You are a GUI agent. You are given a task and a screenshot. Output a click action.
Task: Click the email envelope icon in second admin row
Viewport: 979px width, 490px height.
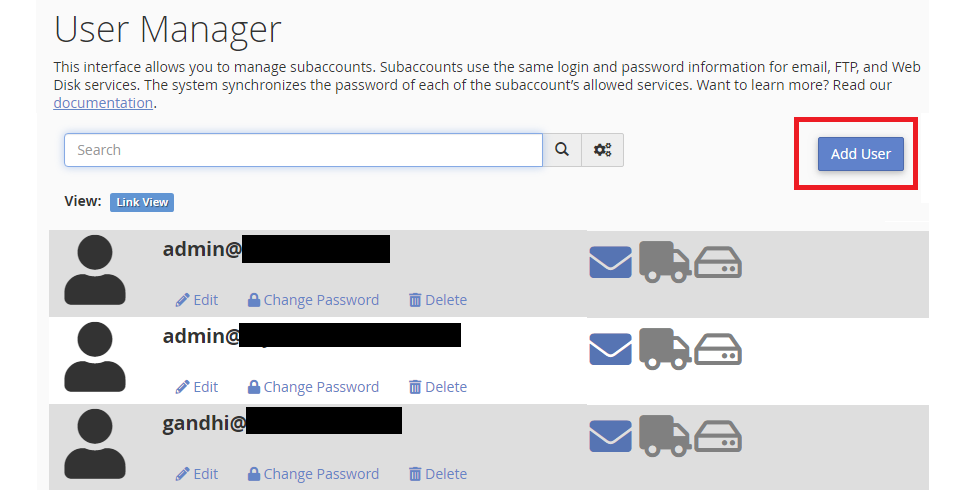tap(611, 349)
